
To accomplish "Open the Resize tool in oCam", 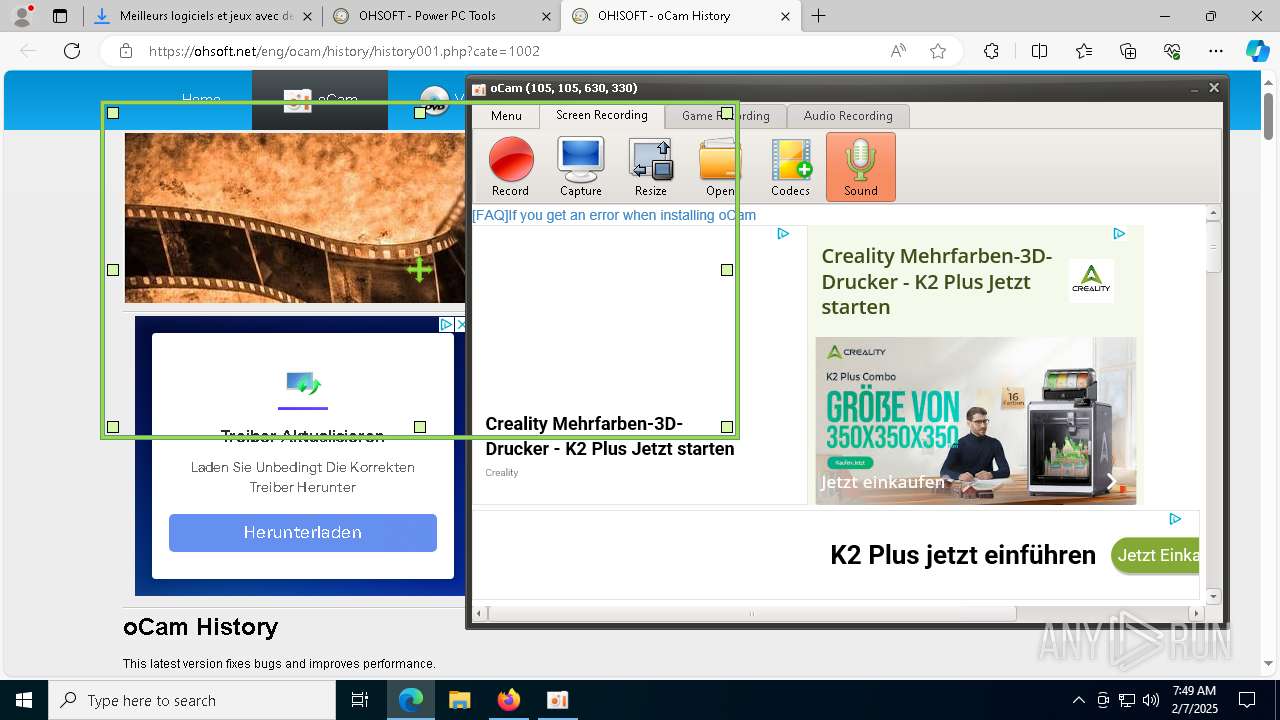I will coord(650,167).
